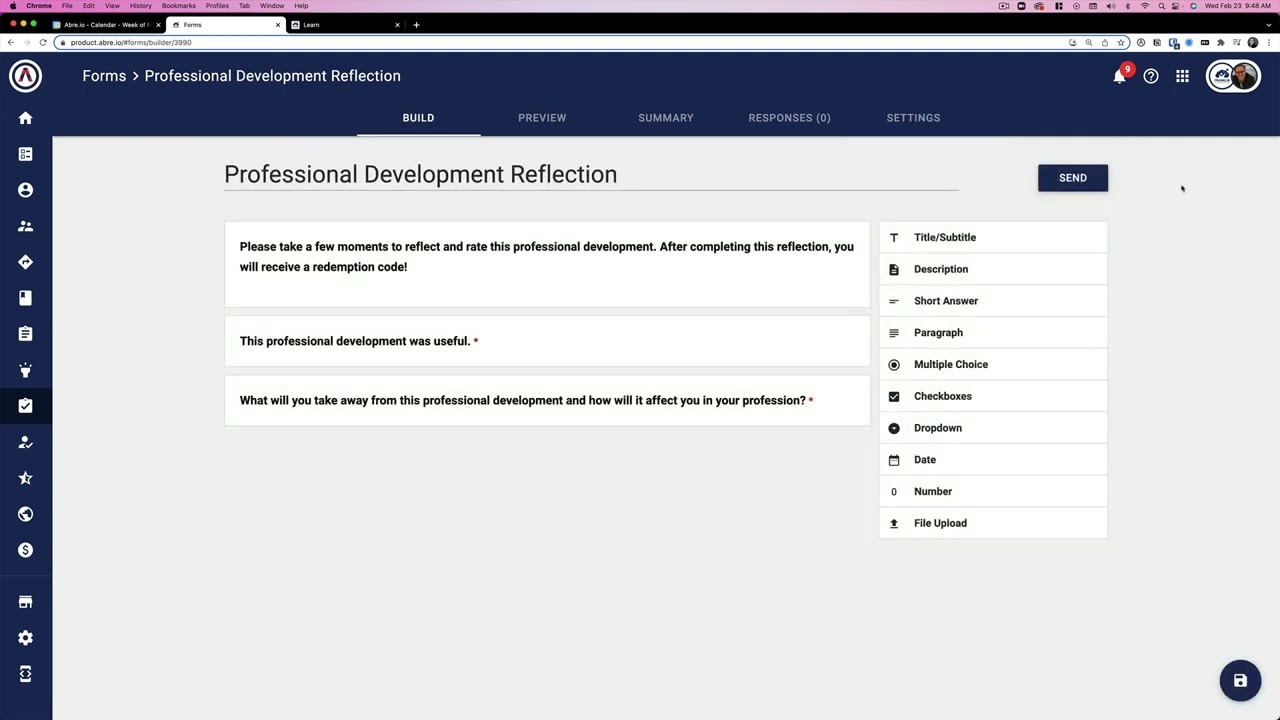
Task: Click the dollar sign sidebar icon
Action: (26, 550)
